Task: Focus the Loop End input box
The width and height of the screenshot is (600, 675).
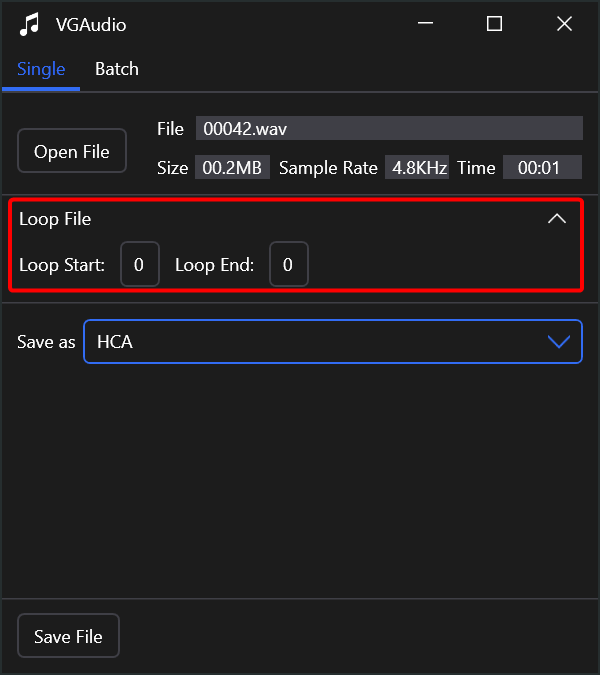Action: pos(289,264)
